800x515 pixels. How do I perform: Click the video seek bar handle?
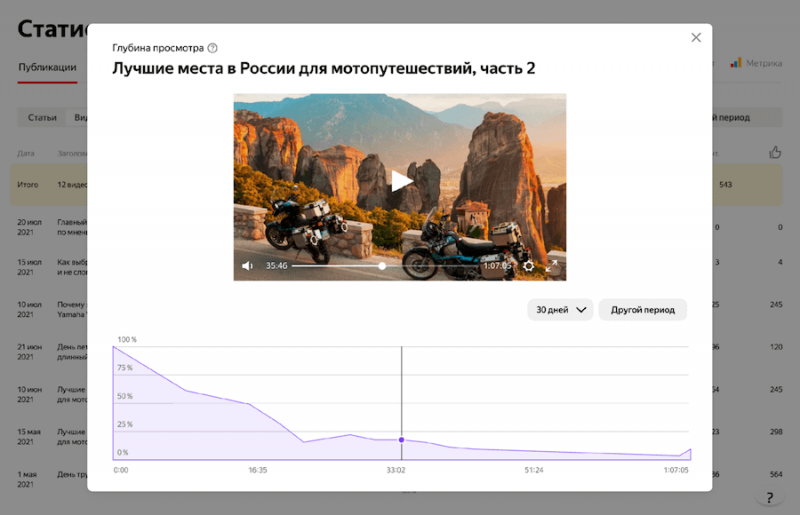tap(383, 266)
